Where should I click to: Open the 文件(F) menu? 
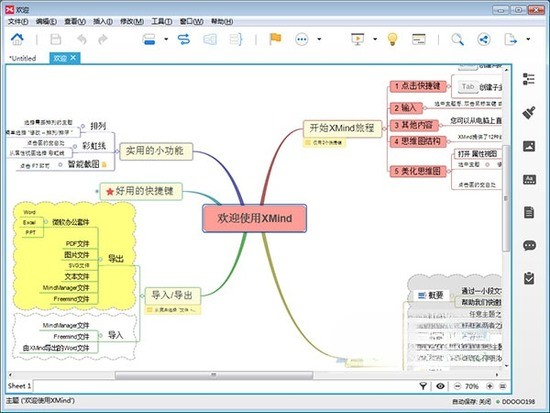18,21
